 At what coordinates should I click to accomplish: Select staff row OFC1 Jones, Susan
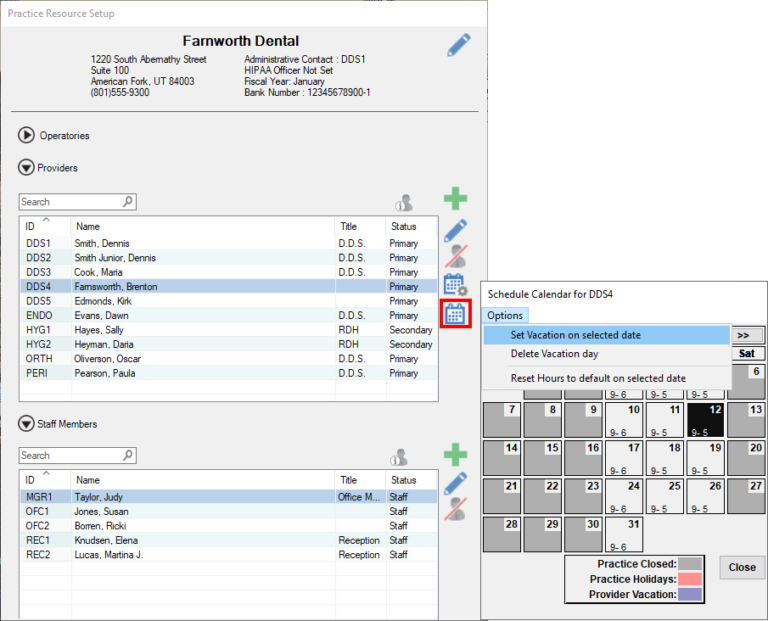tap(229, 511)
